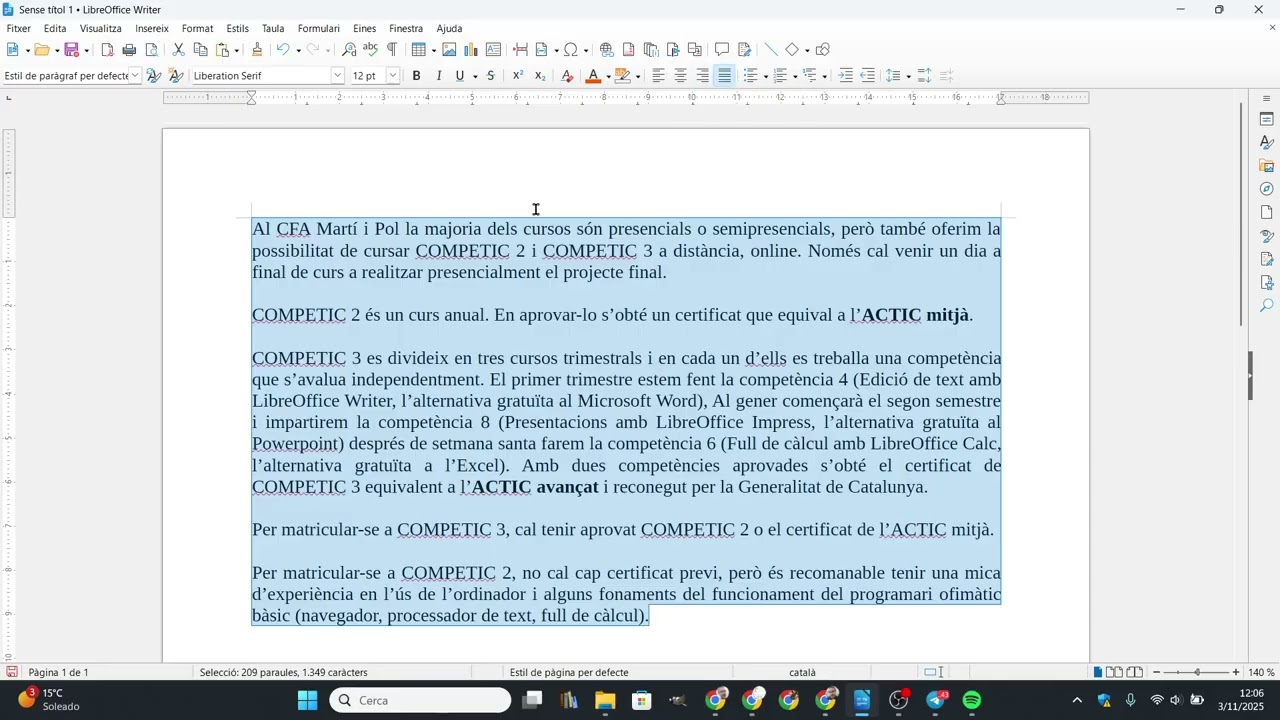Open the Edita menu

point(55,29)
